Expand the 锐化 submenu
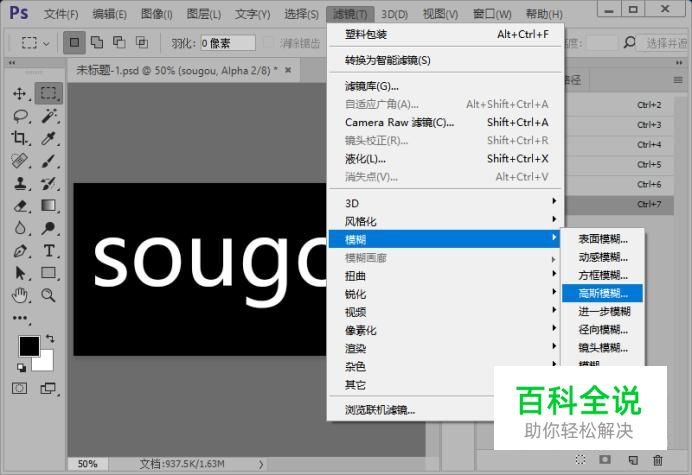Image resolution: width=692 pixels, height=475 pixels. pyautogui.click(x=446, y=294)
